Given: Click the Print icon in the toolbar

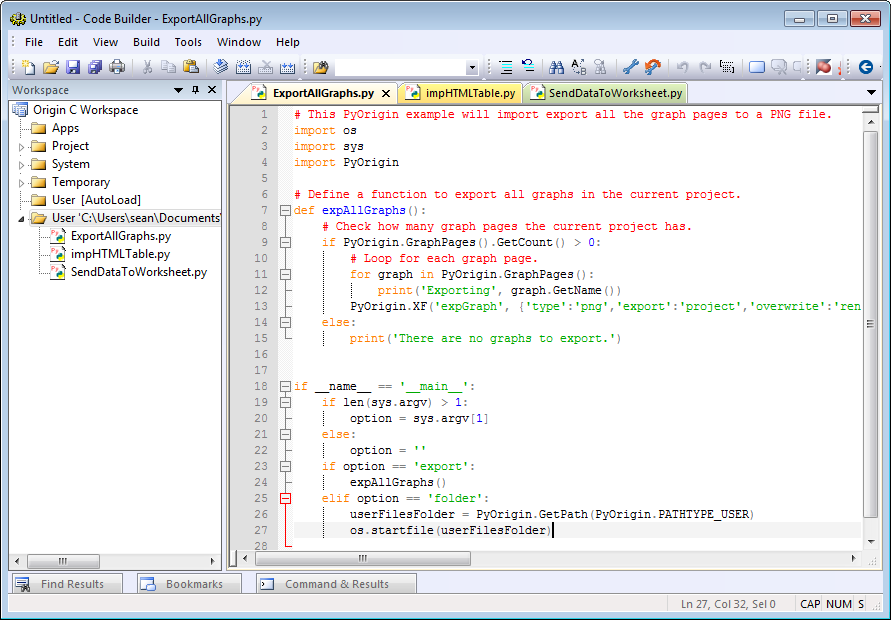Looking at the screenshot, I should [116, 67].
